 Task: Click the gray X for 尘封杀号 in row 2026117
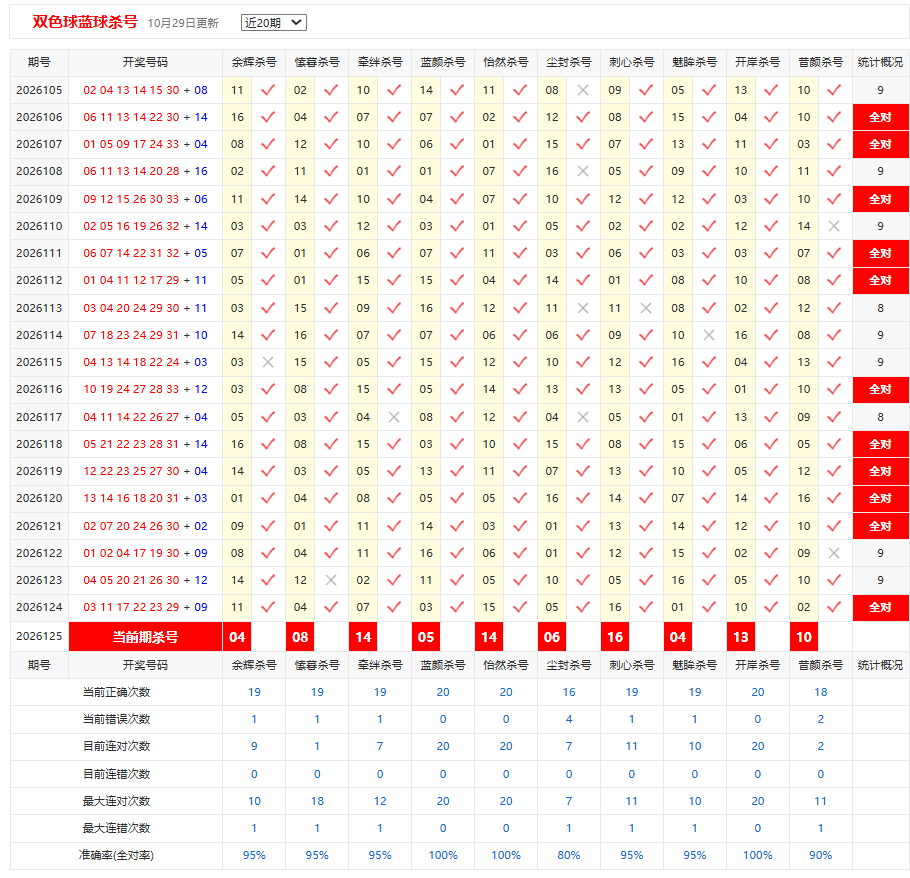pyautogui.click(x=583, y=417)
